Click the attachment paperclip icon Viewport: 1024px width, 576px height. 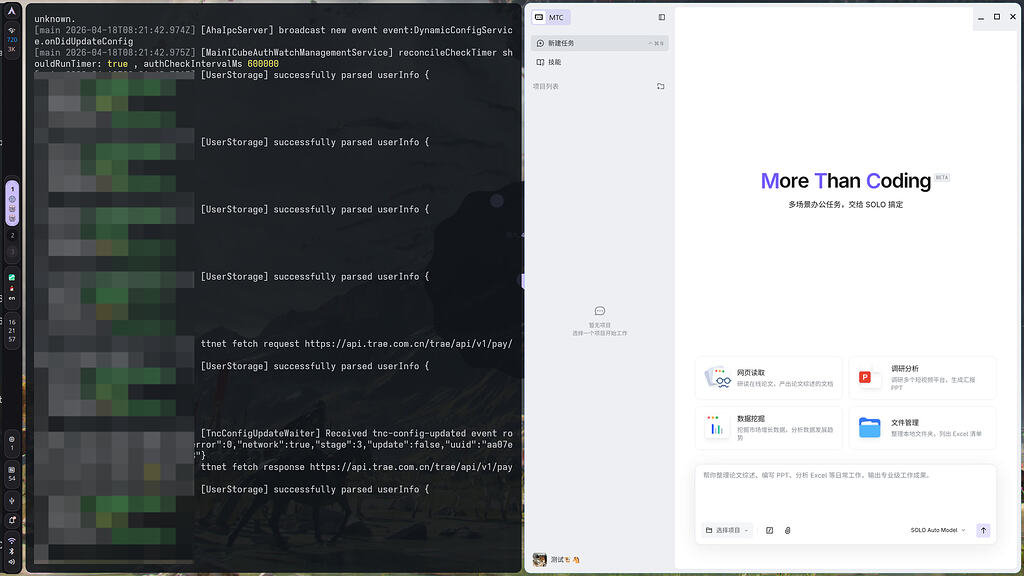tap(788, 530)
